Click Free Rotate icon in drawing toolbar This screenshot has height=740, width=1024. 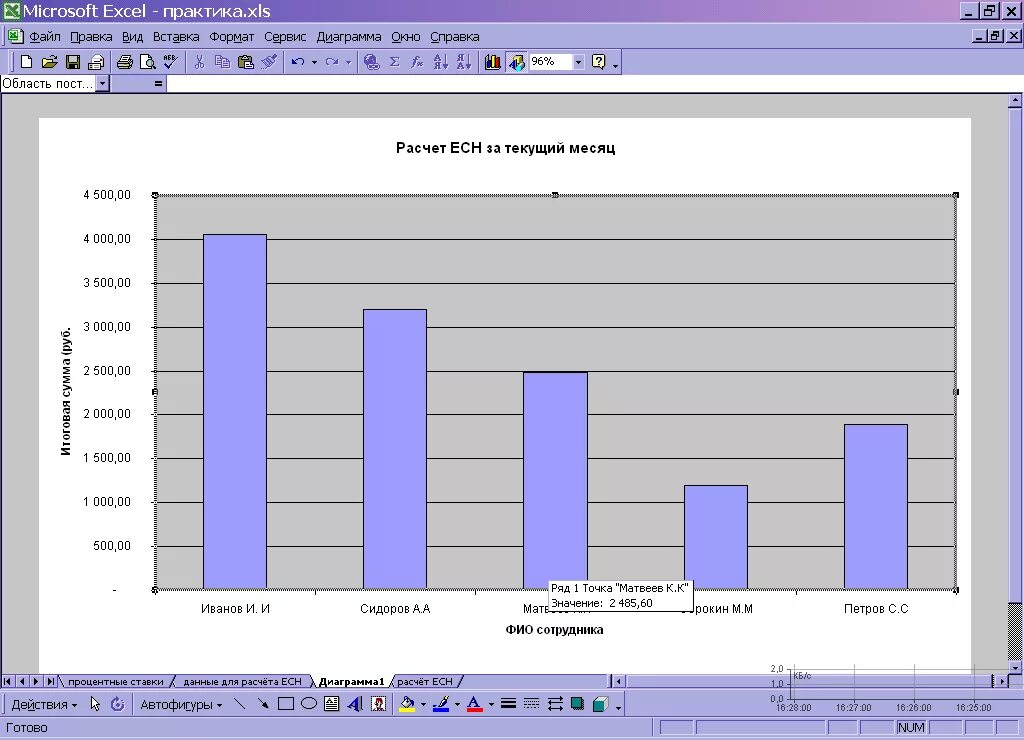[x=118, y=704]
